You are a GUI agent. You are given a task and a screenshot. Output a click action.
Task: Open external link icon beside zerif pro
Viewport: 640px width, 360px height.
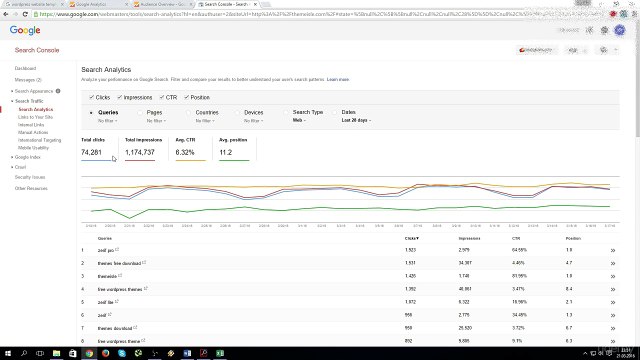(117, 249)
